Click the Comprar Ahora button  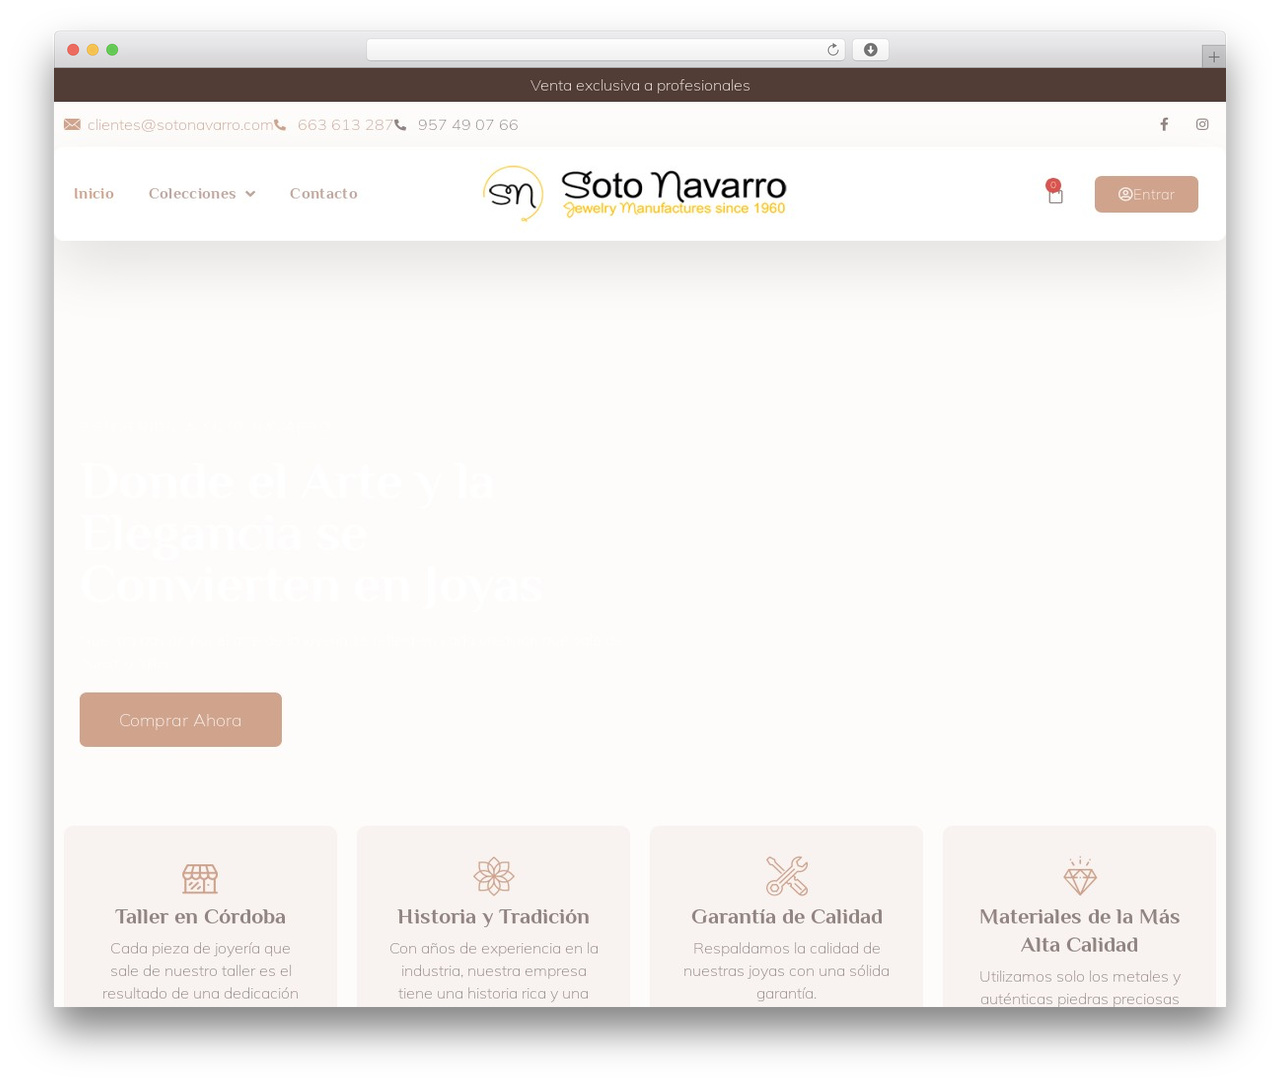click(181, 720)
